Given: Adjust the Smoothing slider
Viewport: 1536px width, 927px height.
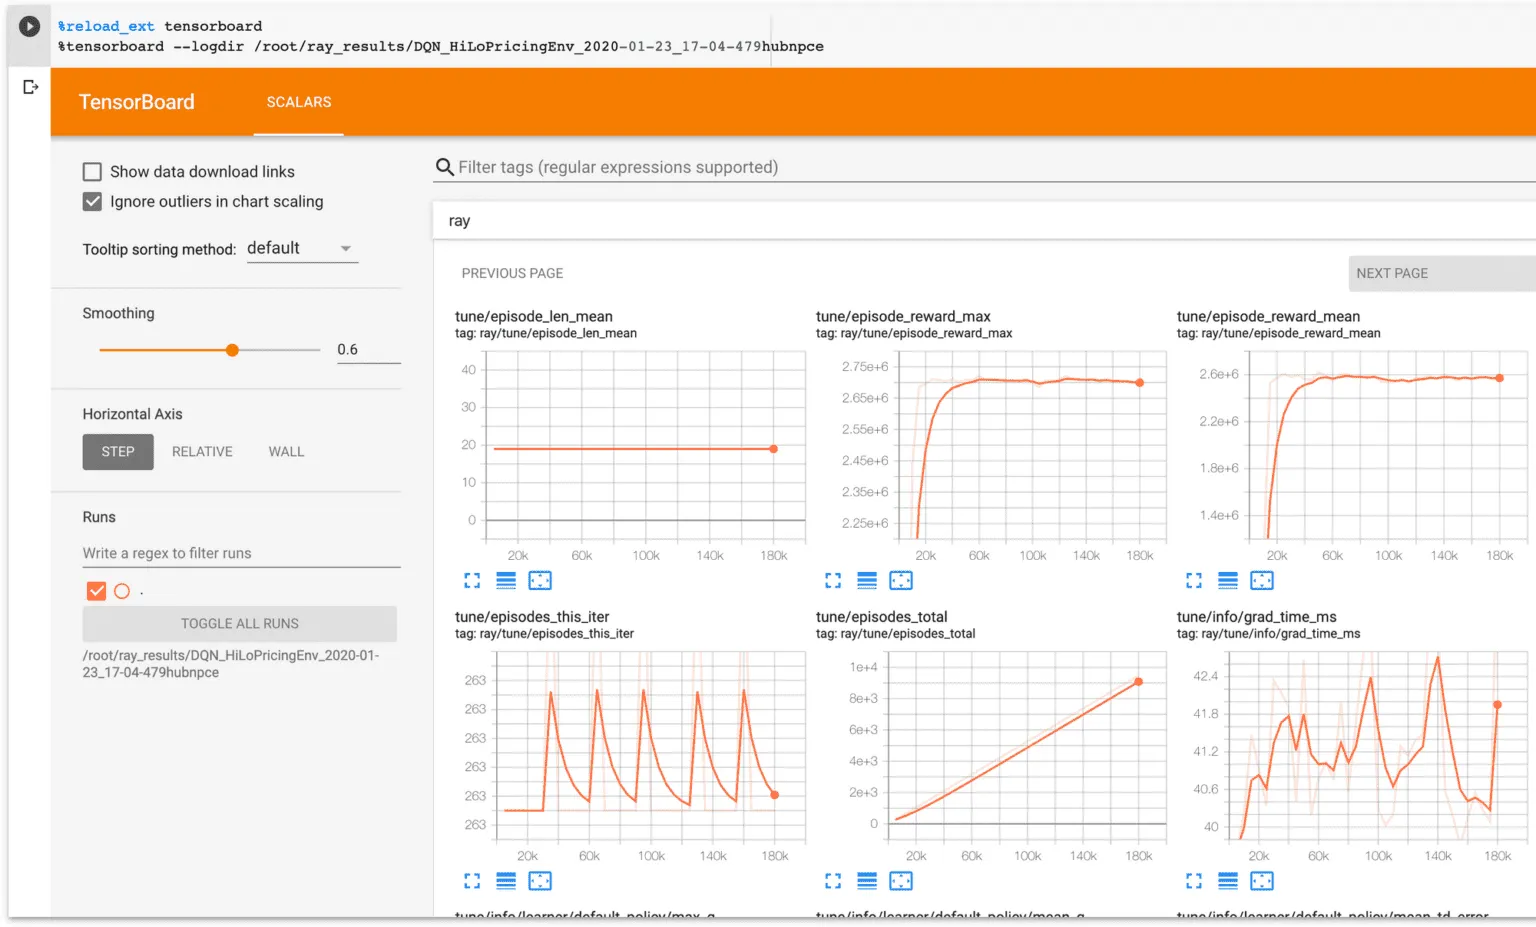Looking at the screenshot, I should 231,349.
